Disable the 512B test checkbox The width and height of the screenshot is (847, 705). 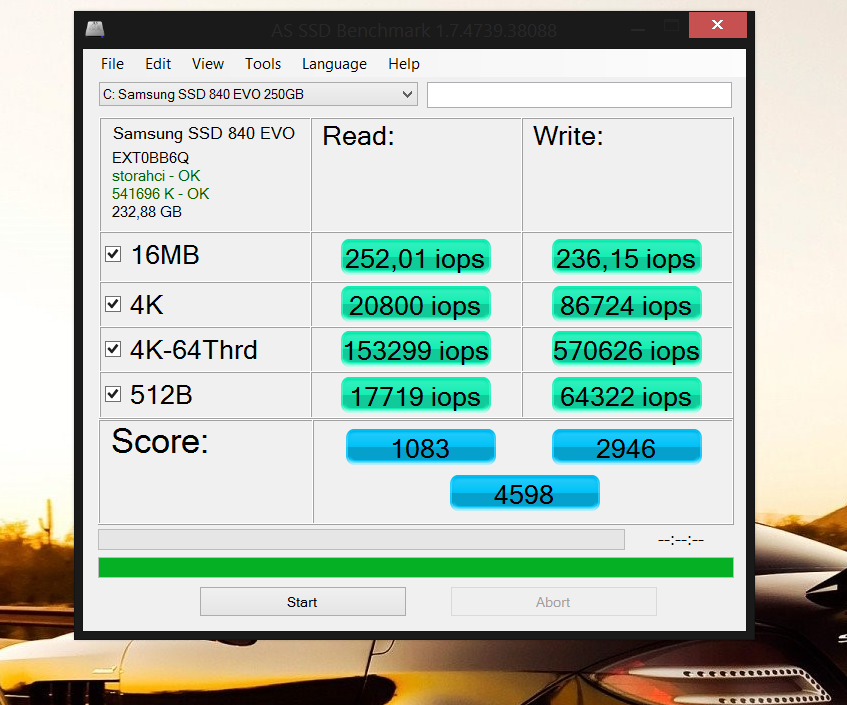pos(113,394)
